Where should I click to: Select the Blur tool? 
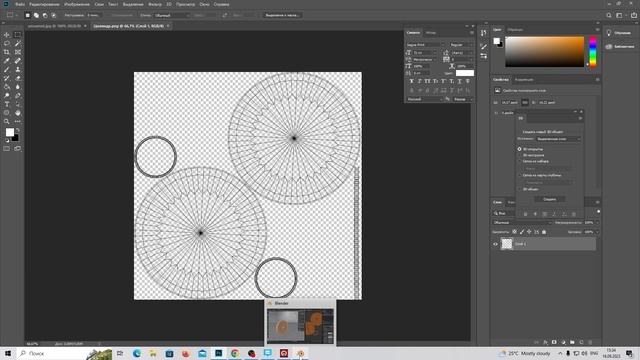[x=18, y=87]
